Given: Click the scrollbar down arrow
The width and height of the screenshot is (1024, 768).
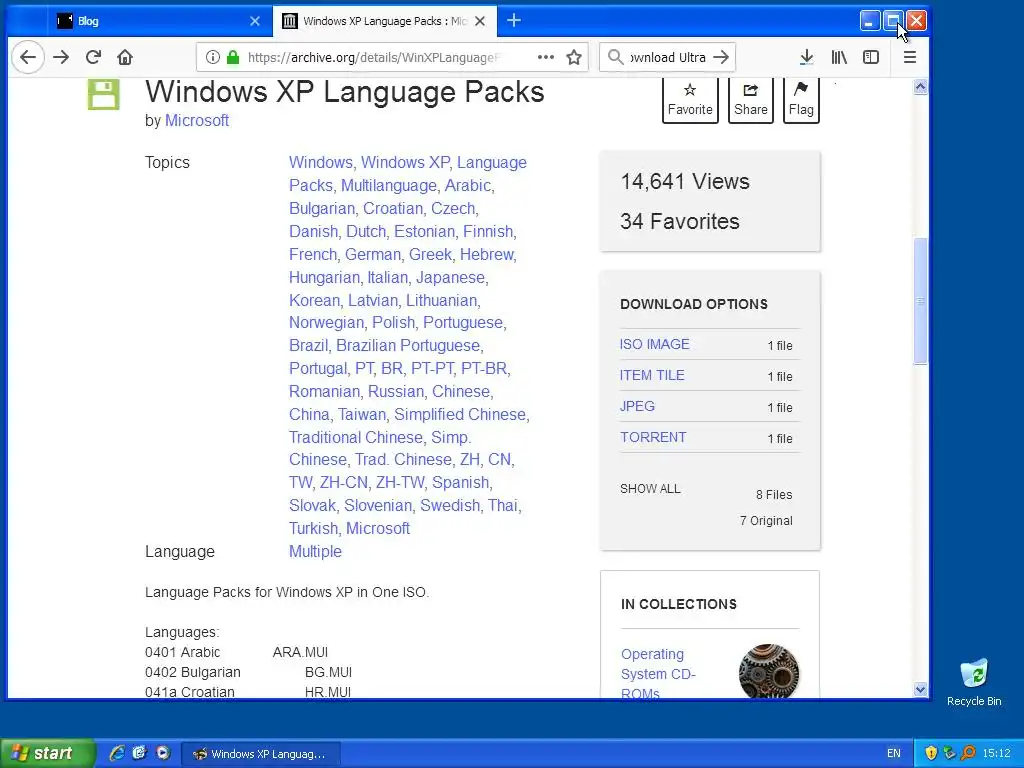Looking at the screenshot, I should tap(920, 690).
